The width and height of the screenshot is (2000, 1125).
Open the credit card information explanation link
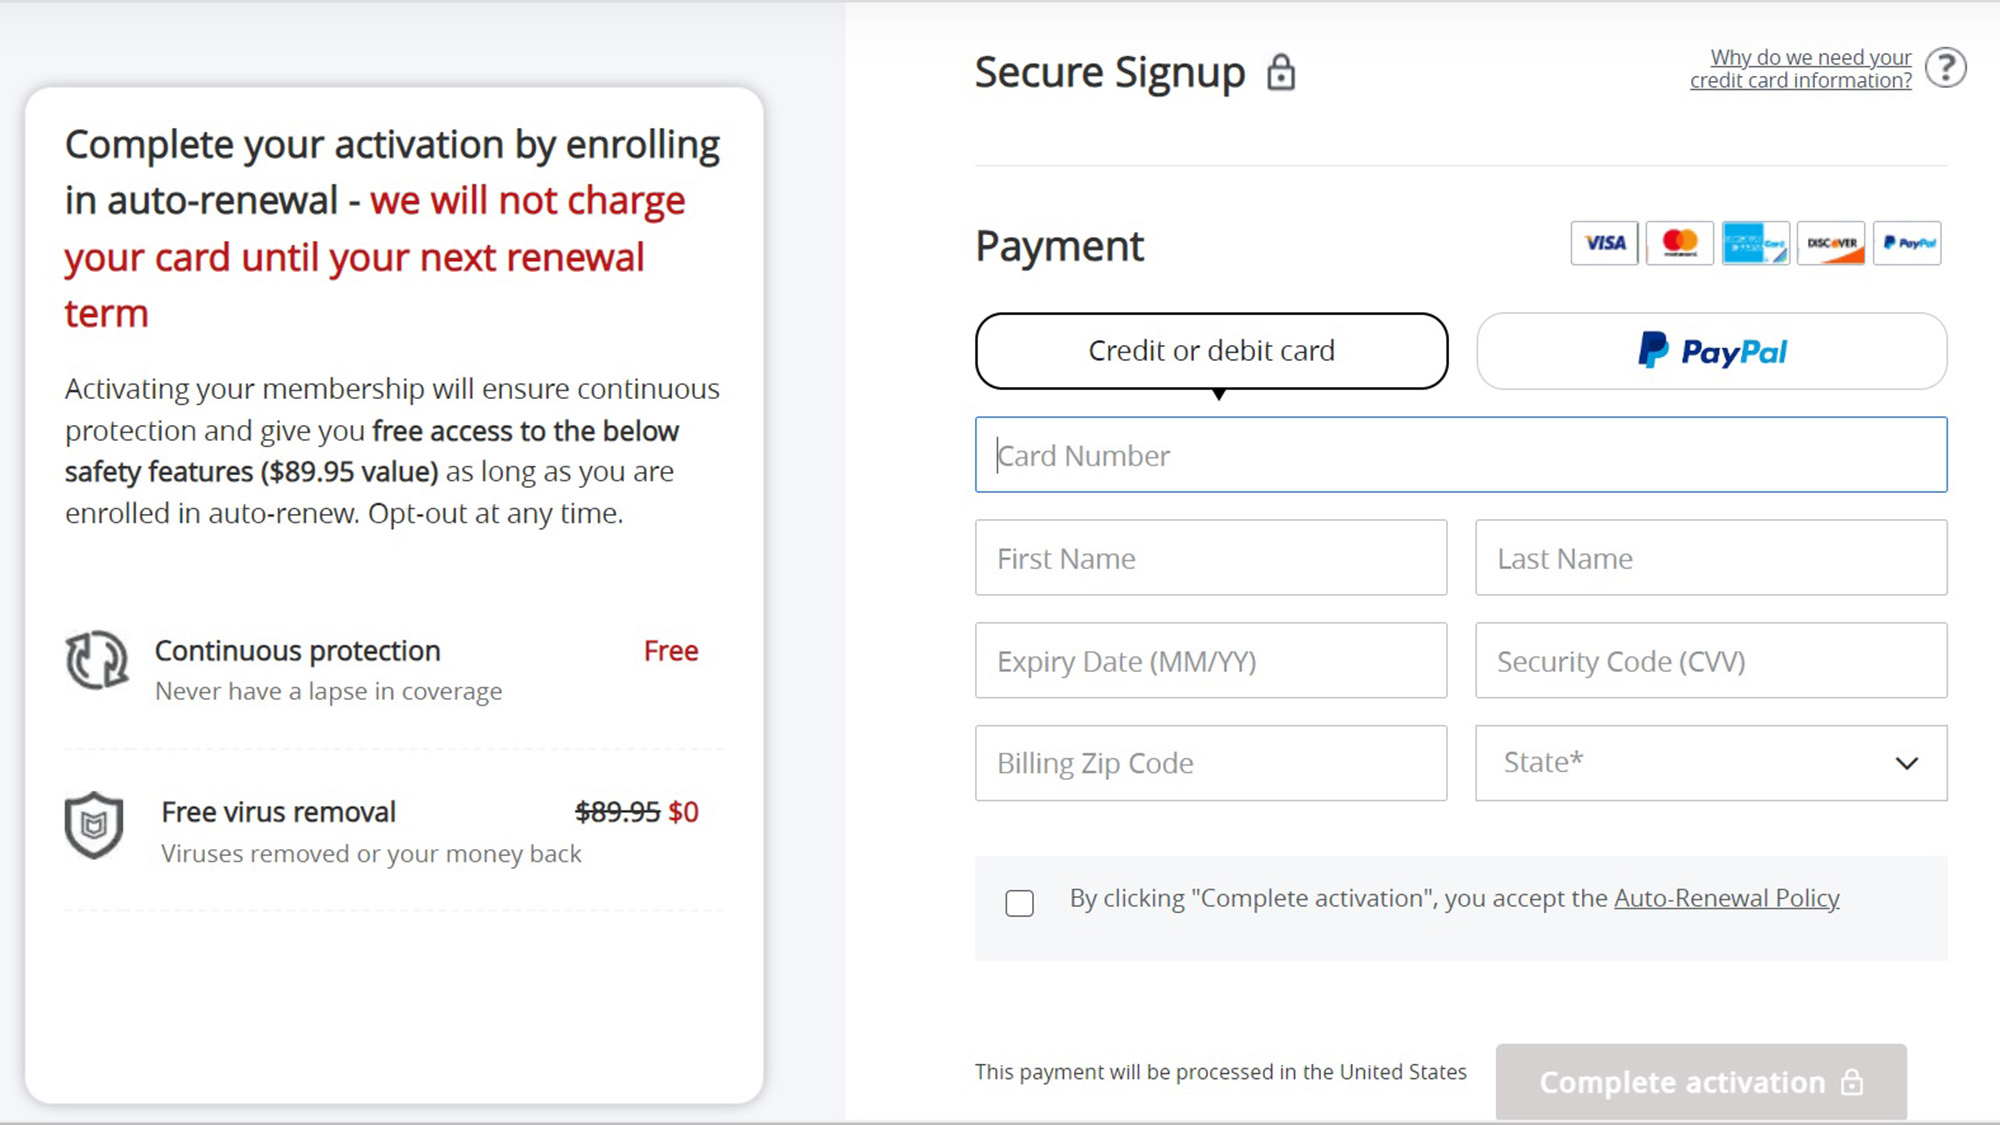pyautogui.click(x=1801, y=69)
